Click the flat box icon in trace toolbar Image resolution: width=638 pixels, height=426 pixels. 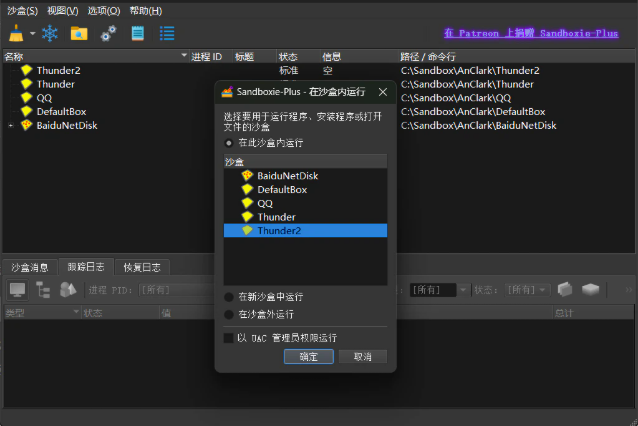tap(590, 289)
